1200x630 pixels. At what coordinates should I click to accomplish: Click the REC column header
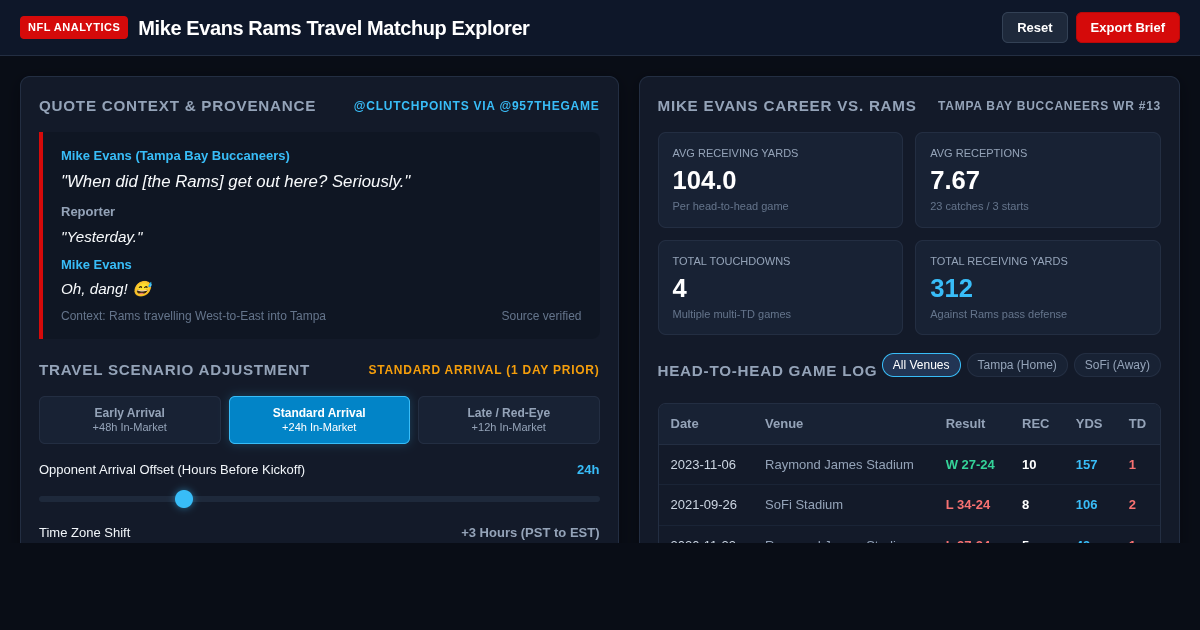coord(1036,424)
